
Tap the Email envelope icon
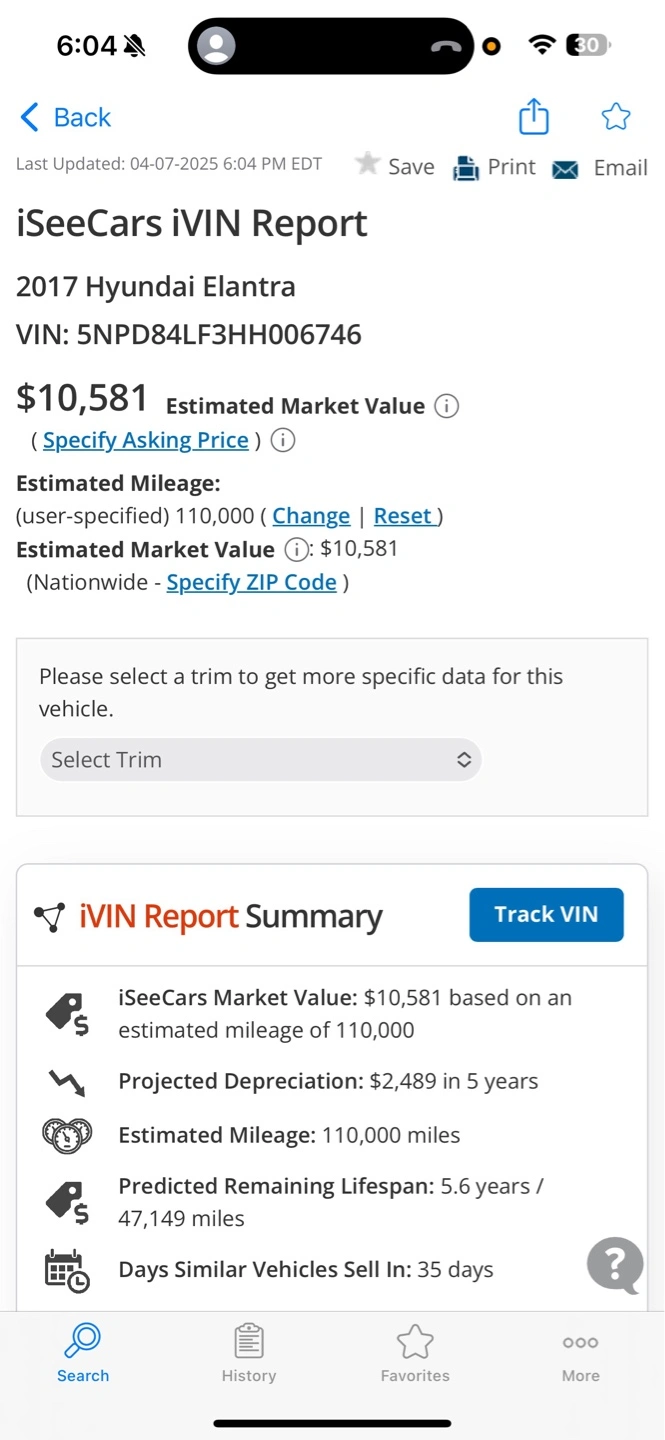coord(565,170)
